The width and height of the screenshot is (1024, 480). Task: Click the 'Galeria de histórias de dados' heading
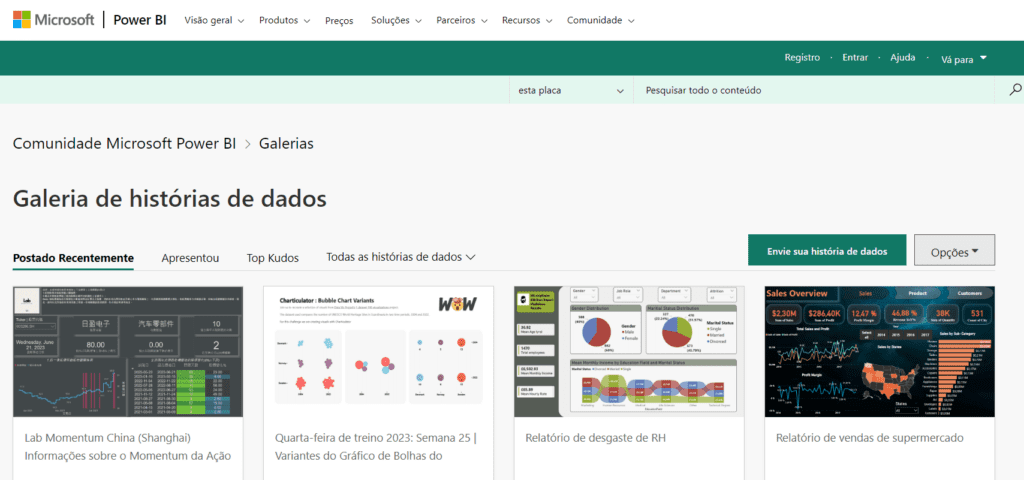click(x=170, y=198)
